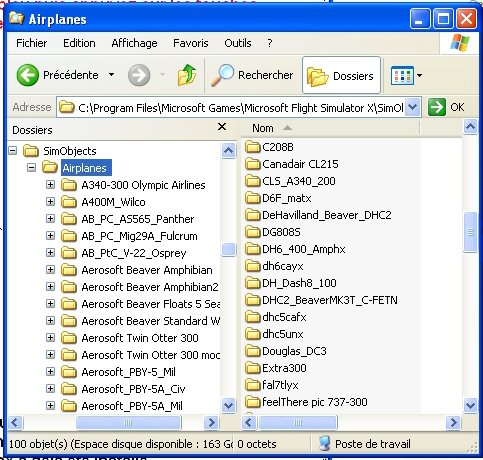The height and width of the screenshot is (460, 483).
Task: Select feelThere pic 737-300 folder icon
Action: coord(252,402)
